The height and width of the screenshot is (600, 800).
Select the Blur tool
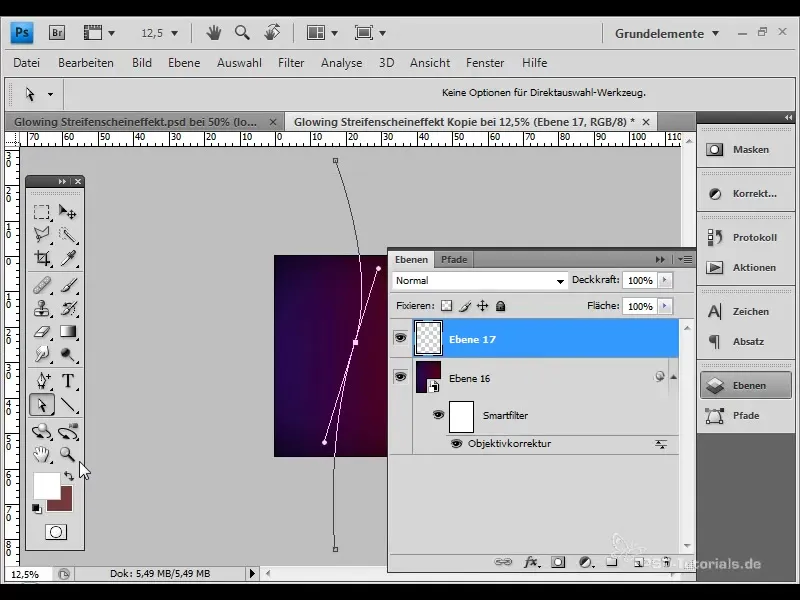tap(42, 354)
